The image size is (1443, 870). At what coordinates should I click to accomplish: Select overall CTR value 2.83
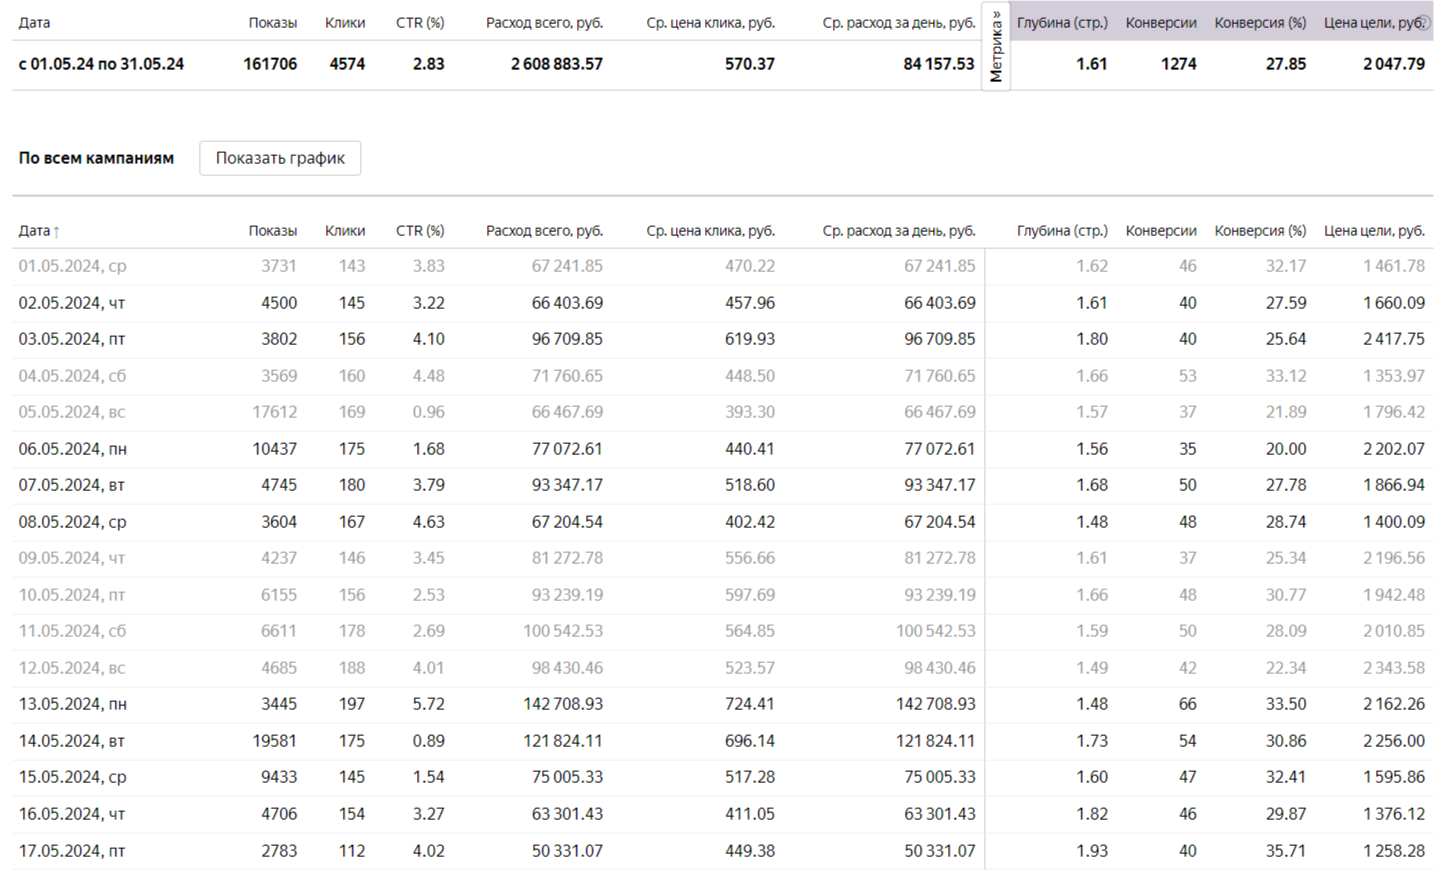pos(429,64)
